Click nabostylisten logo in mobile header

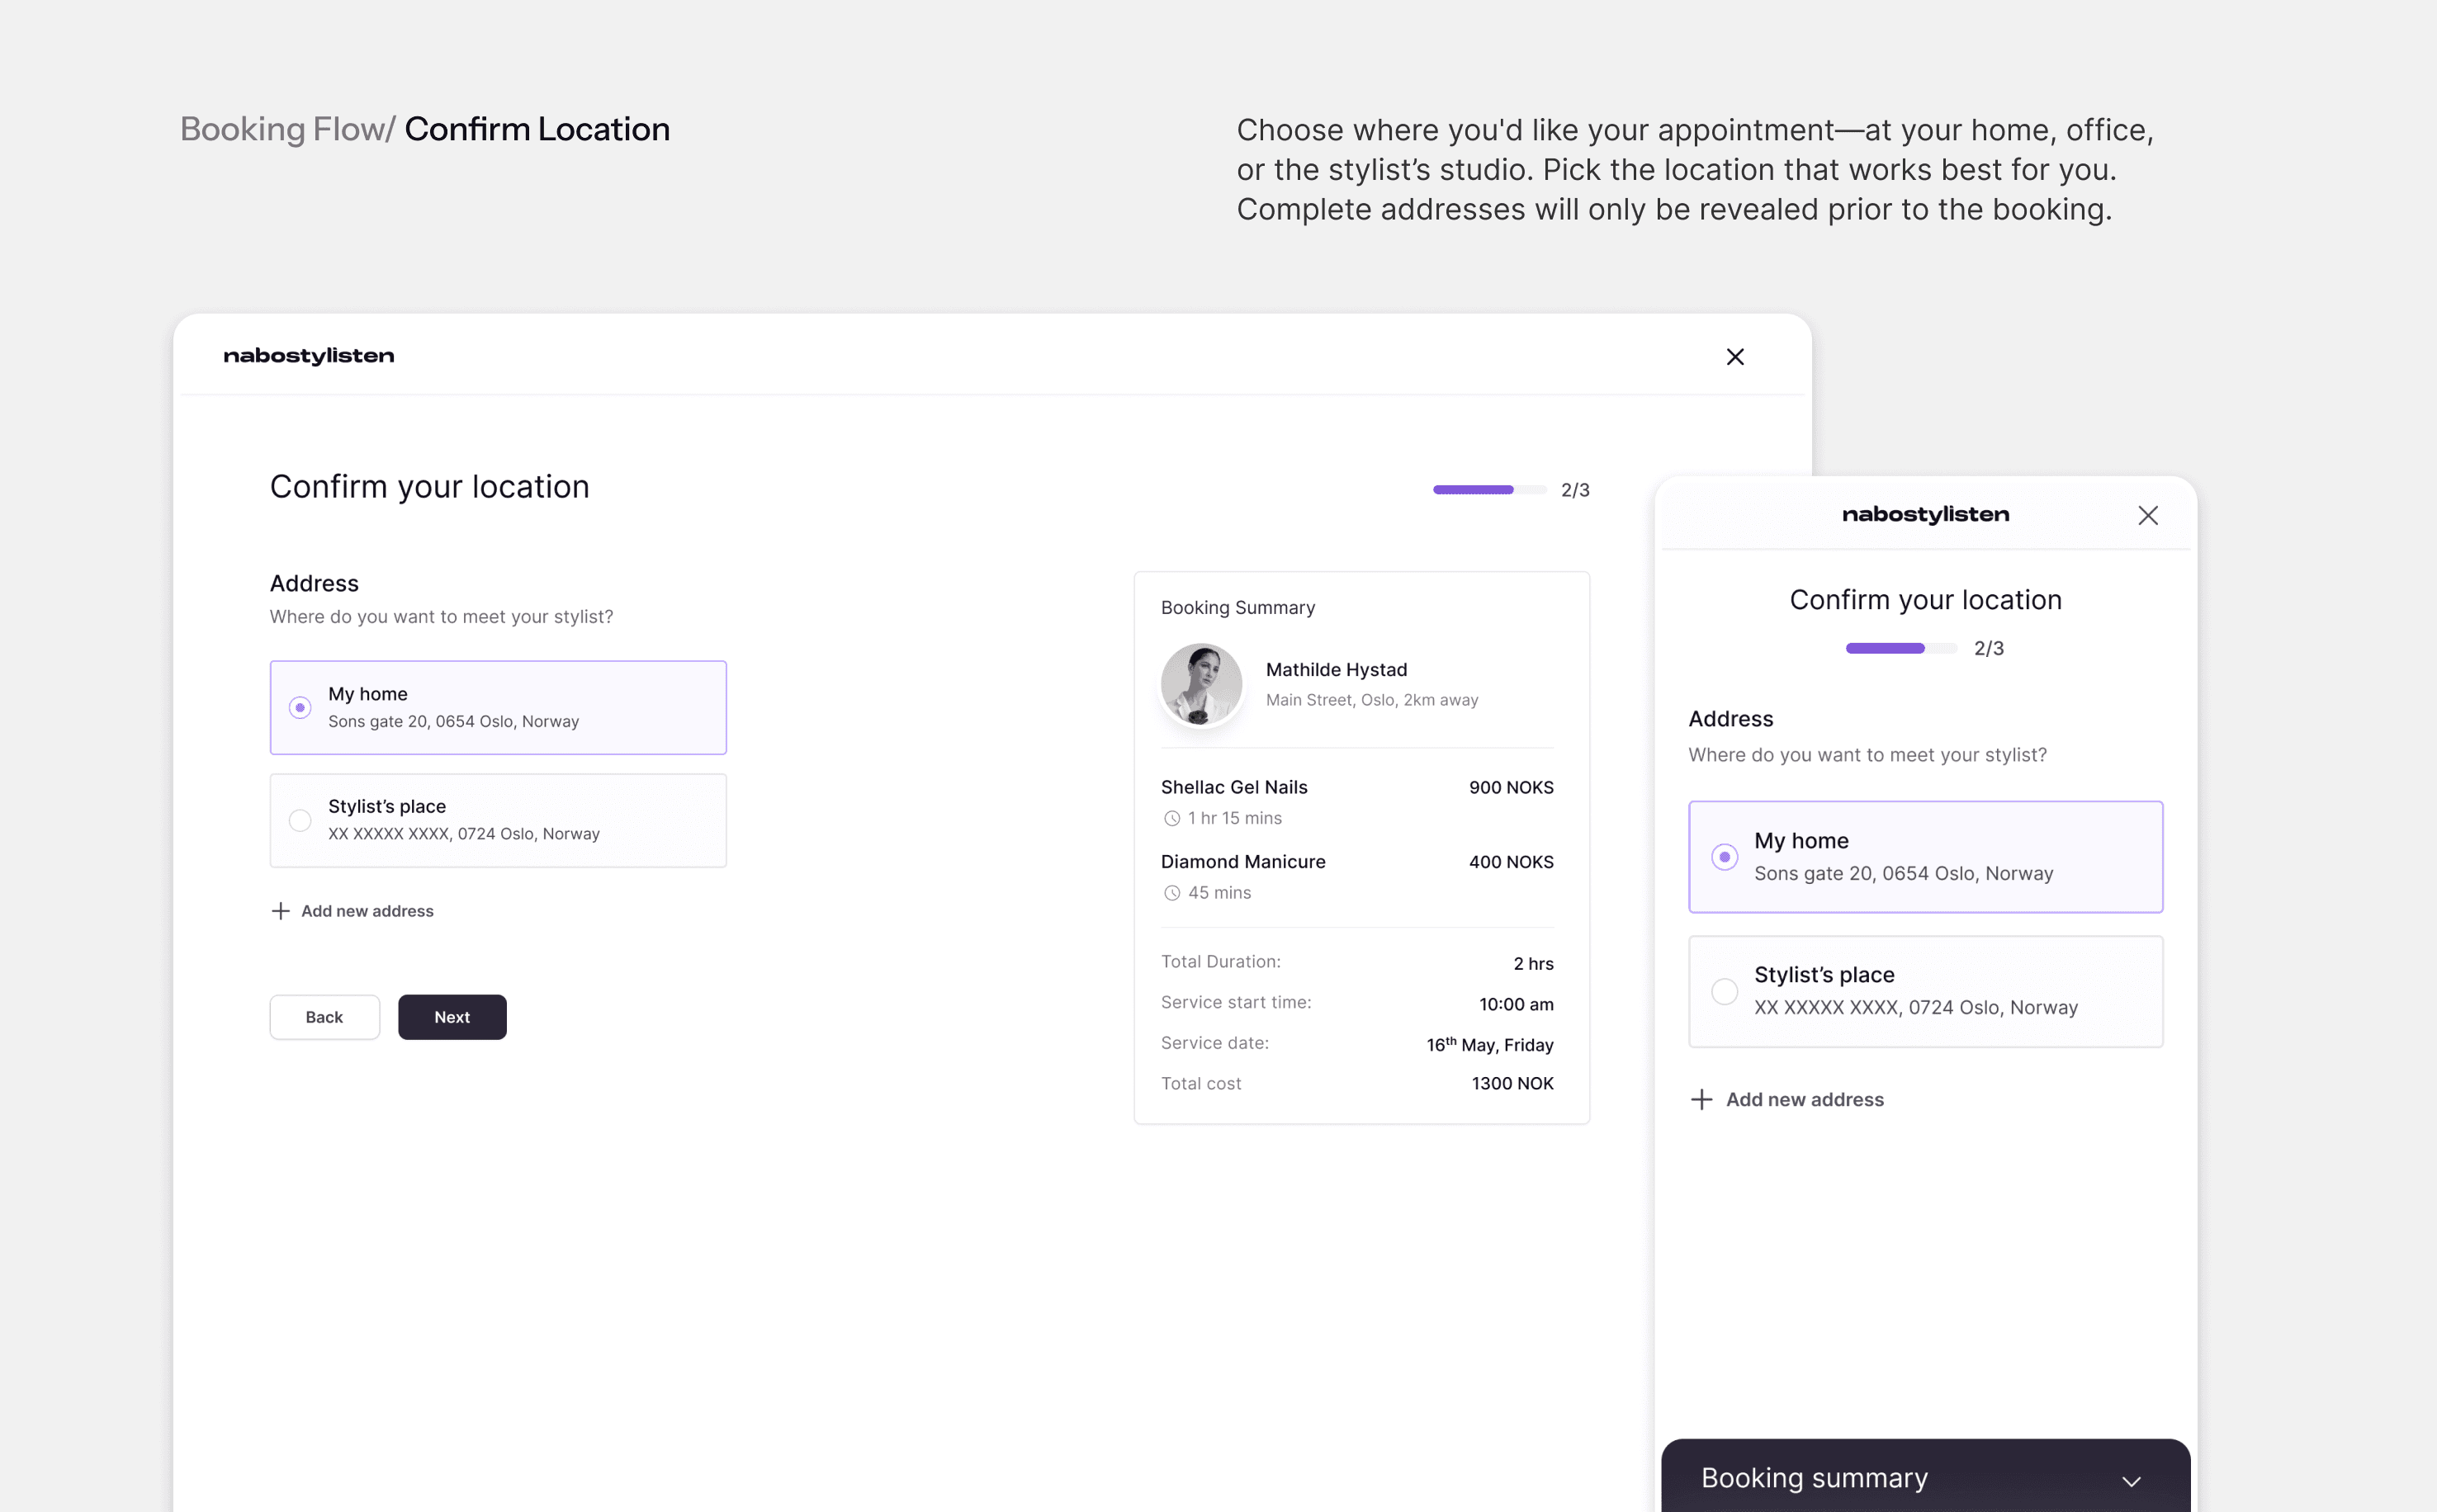1925,515
